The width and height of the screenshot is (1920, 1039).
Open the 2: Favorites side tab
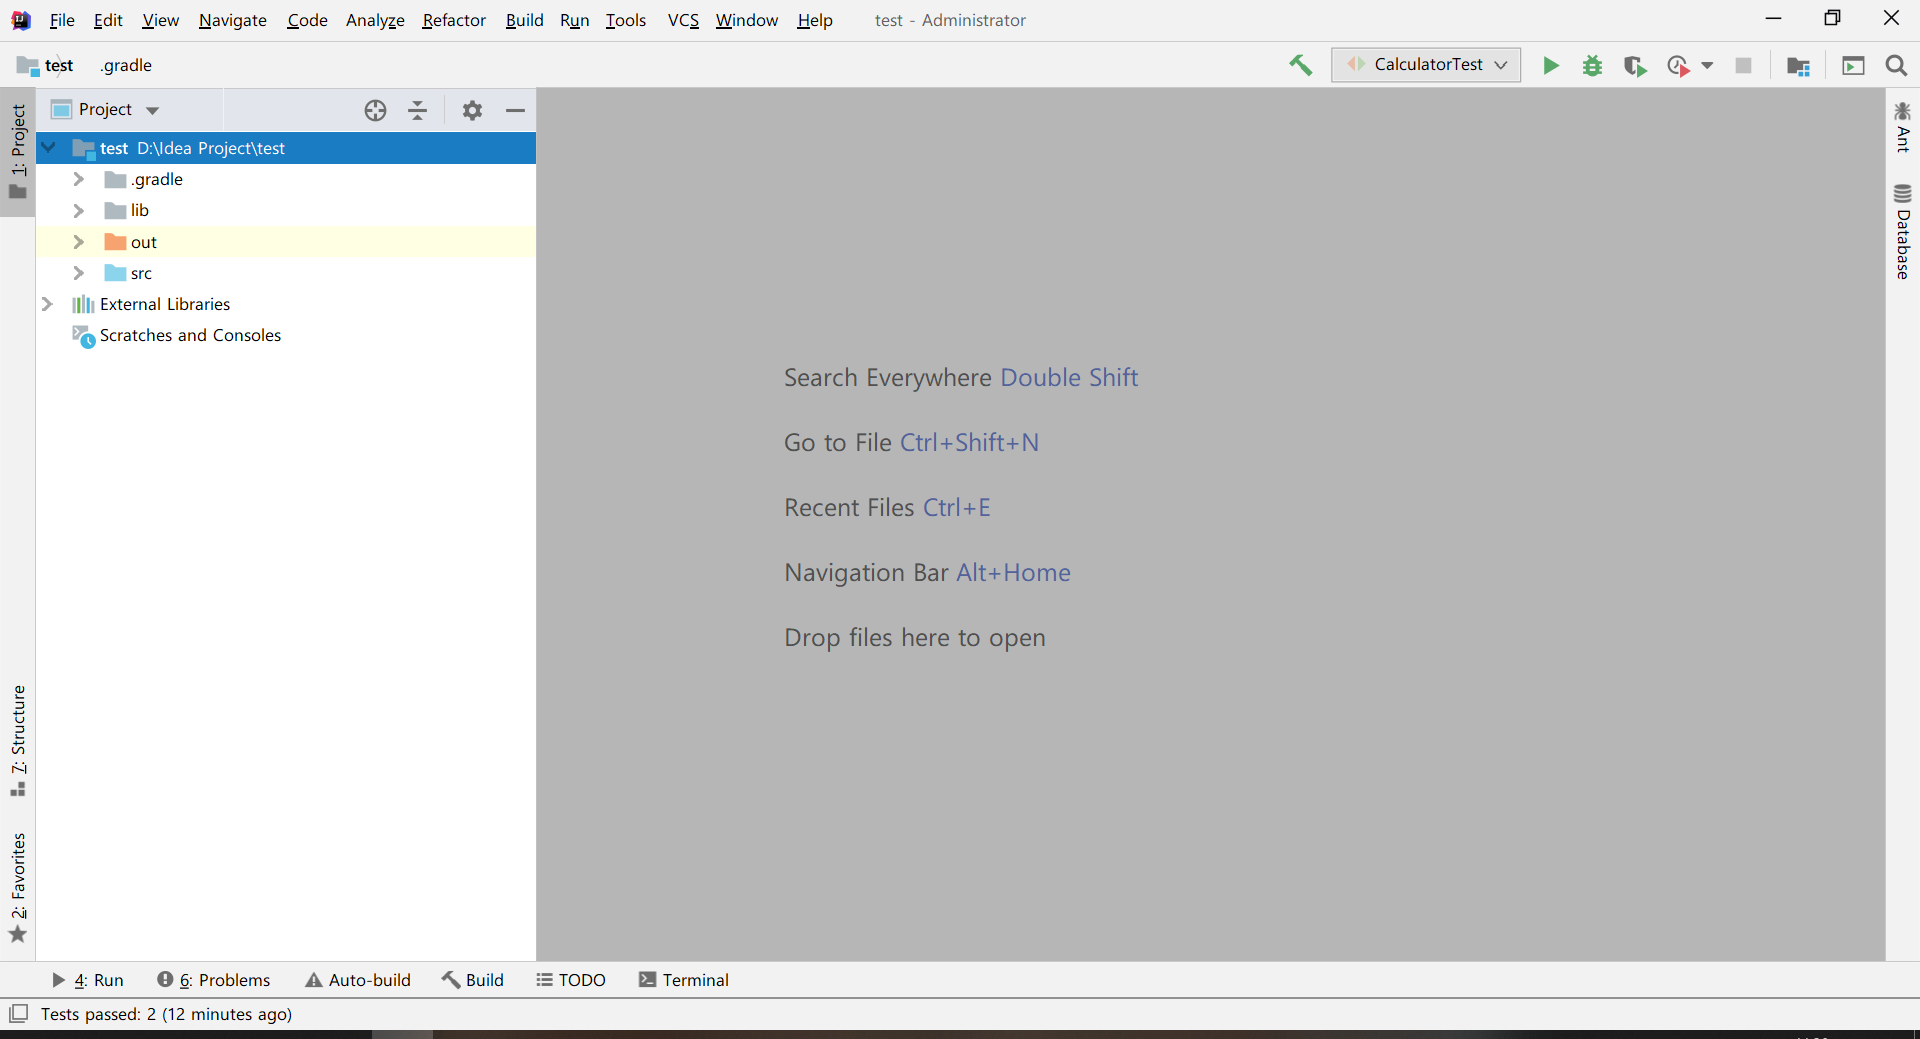pyautogui.click(x=18, y=888)
